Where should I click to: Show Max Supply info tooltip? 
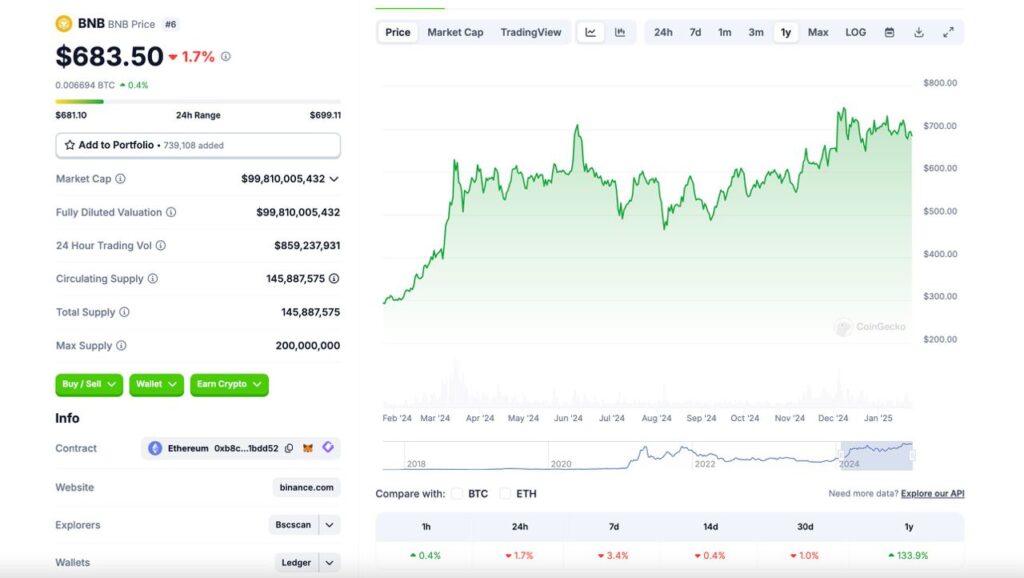point(121,345)
